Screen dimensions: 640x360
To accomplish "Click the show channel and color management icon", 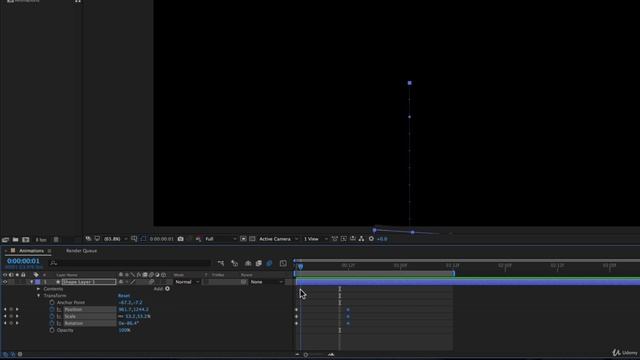I will point(198,239).
